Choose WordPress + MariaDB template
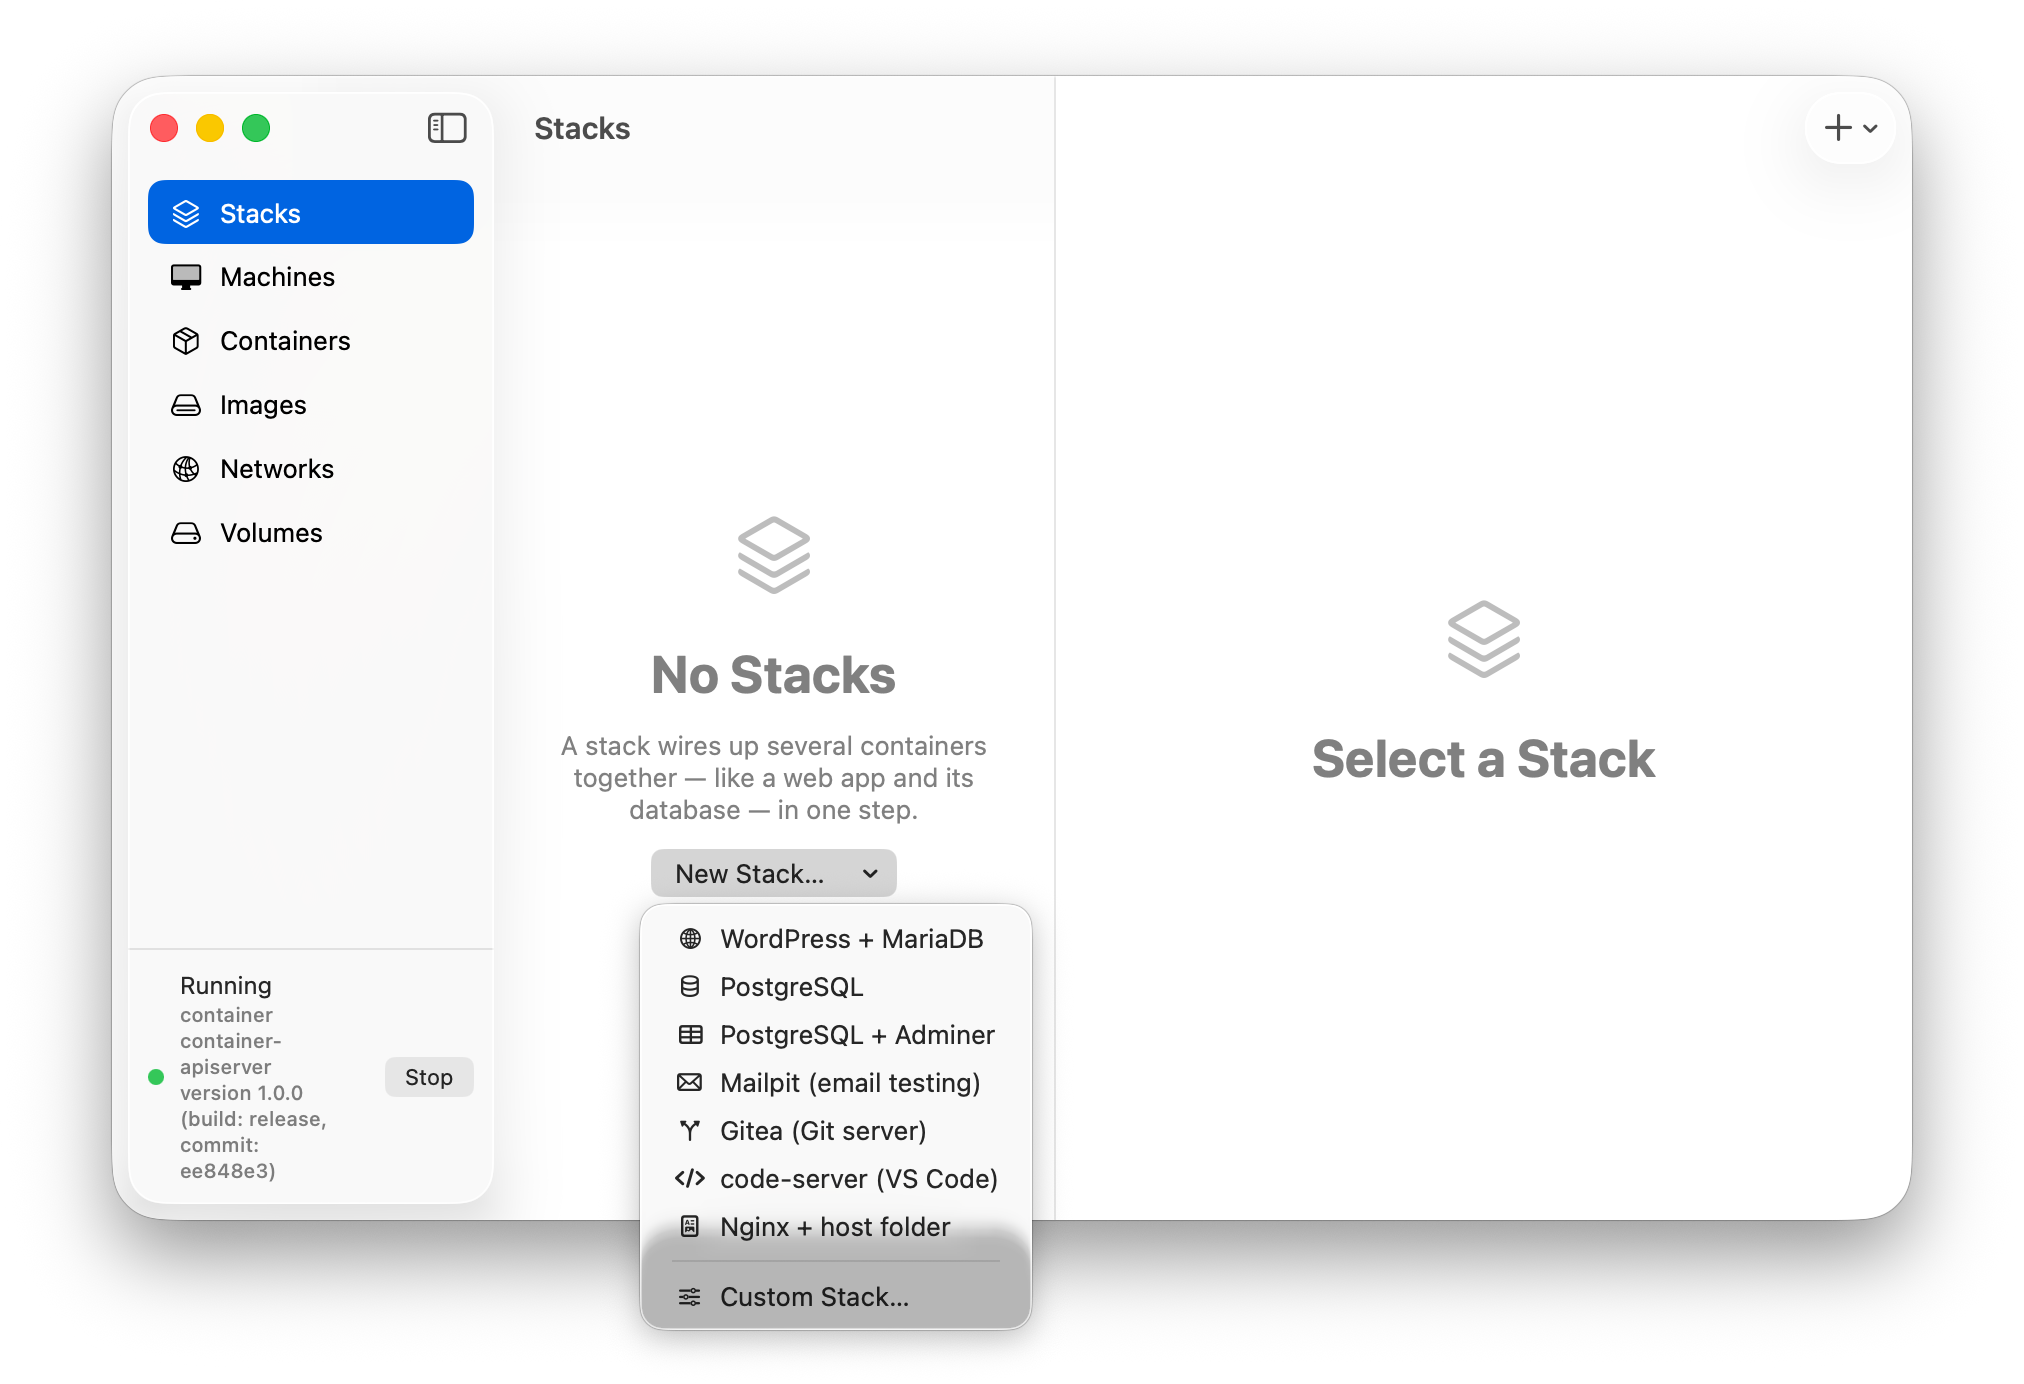The width and height of the screenshot is (2024, 1384). pyautogui.click(x=836, y=939)
